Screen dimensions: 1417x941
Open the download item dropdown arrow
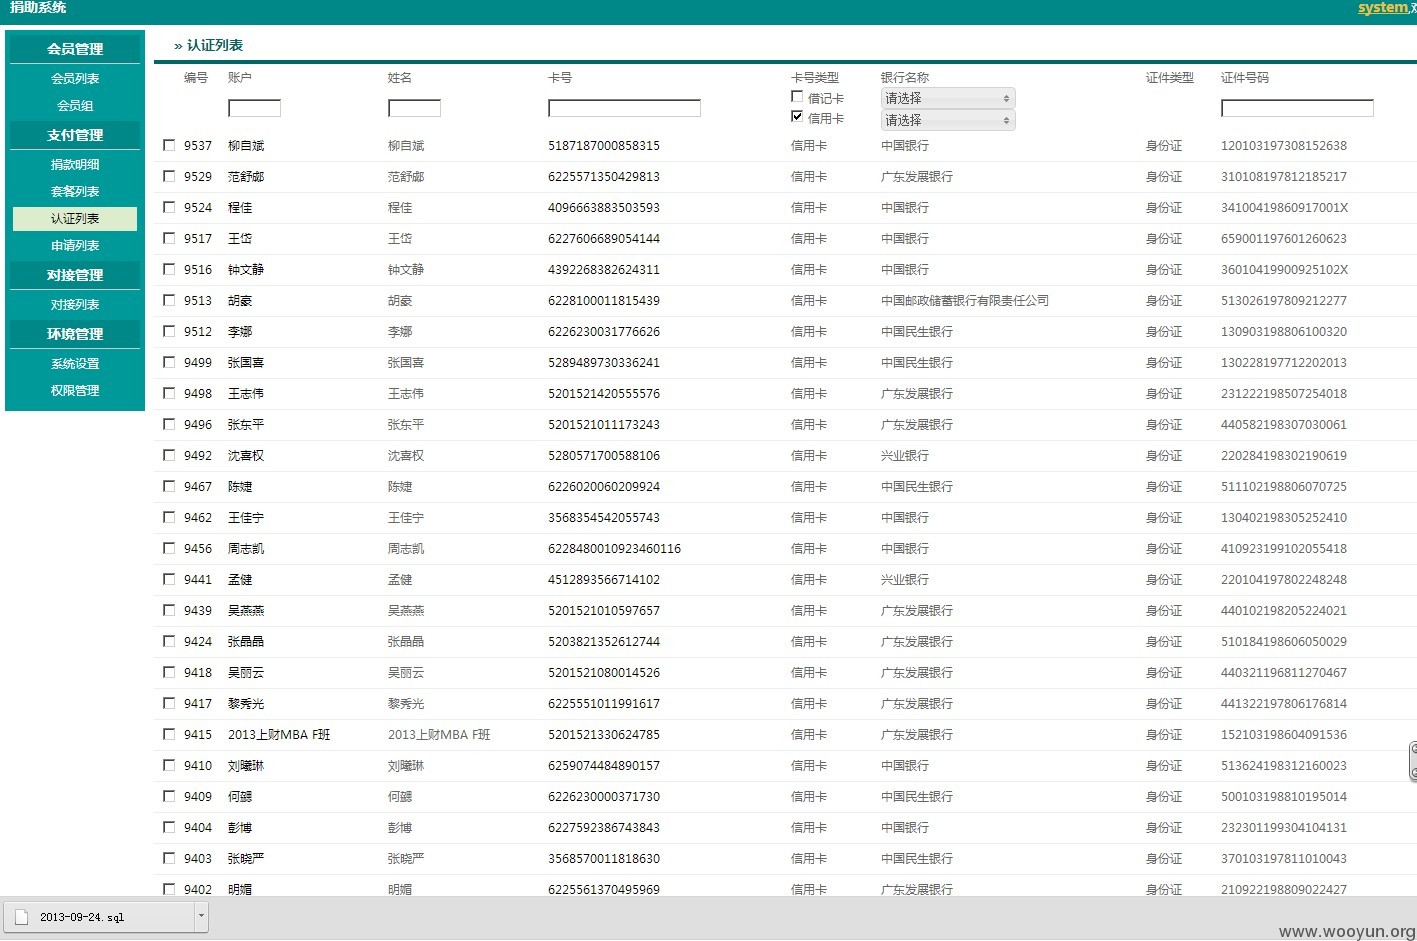pos(201,916)
